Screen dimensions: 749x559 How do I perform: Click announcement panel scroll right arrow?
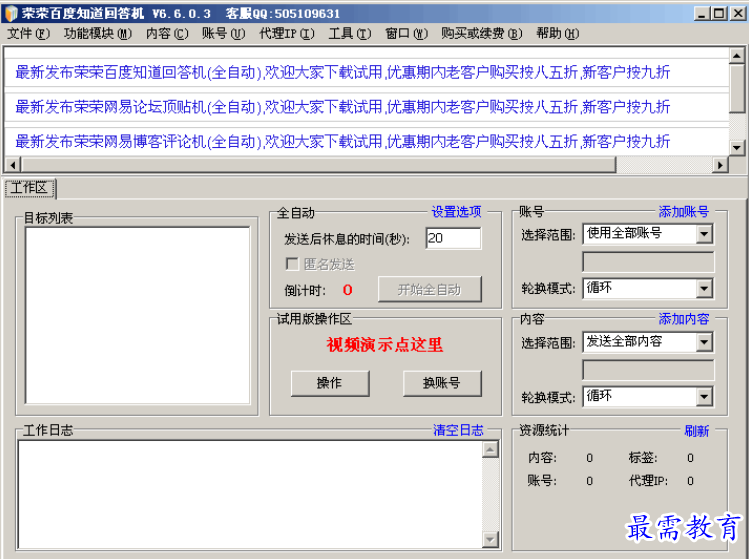[720, 165]
